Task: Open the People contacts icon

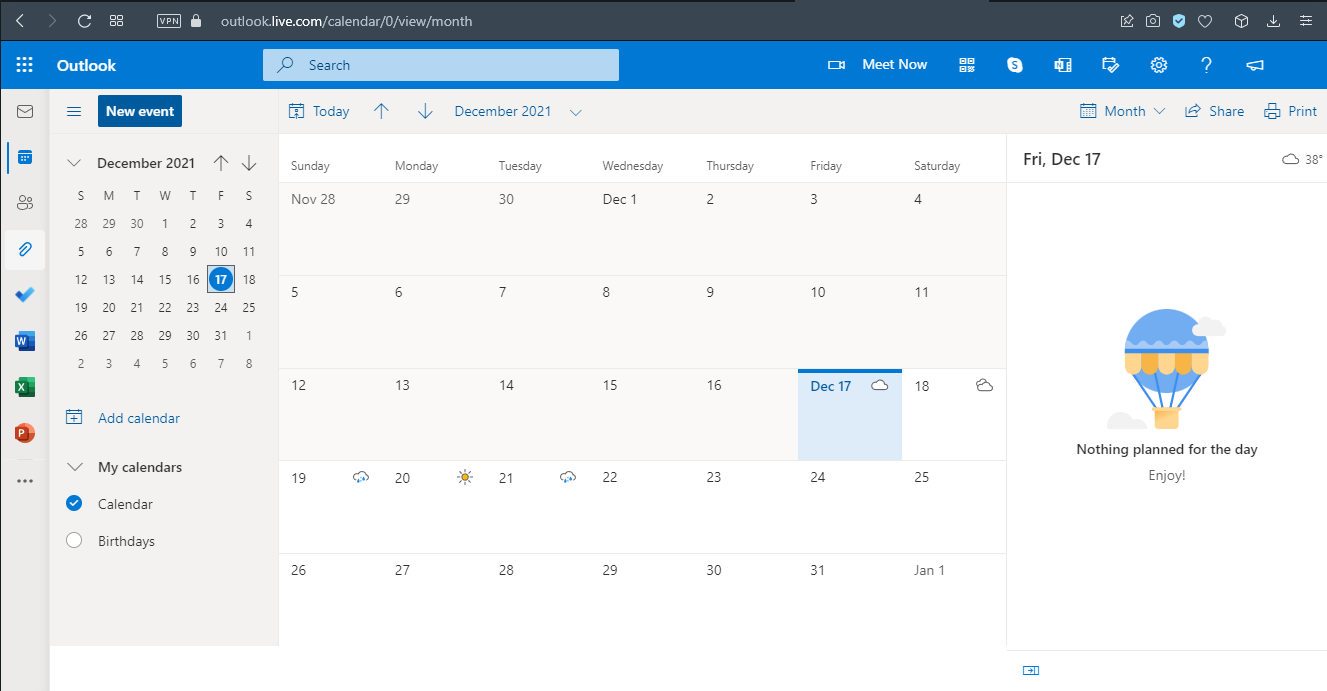Action: (25, 203)
